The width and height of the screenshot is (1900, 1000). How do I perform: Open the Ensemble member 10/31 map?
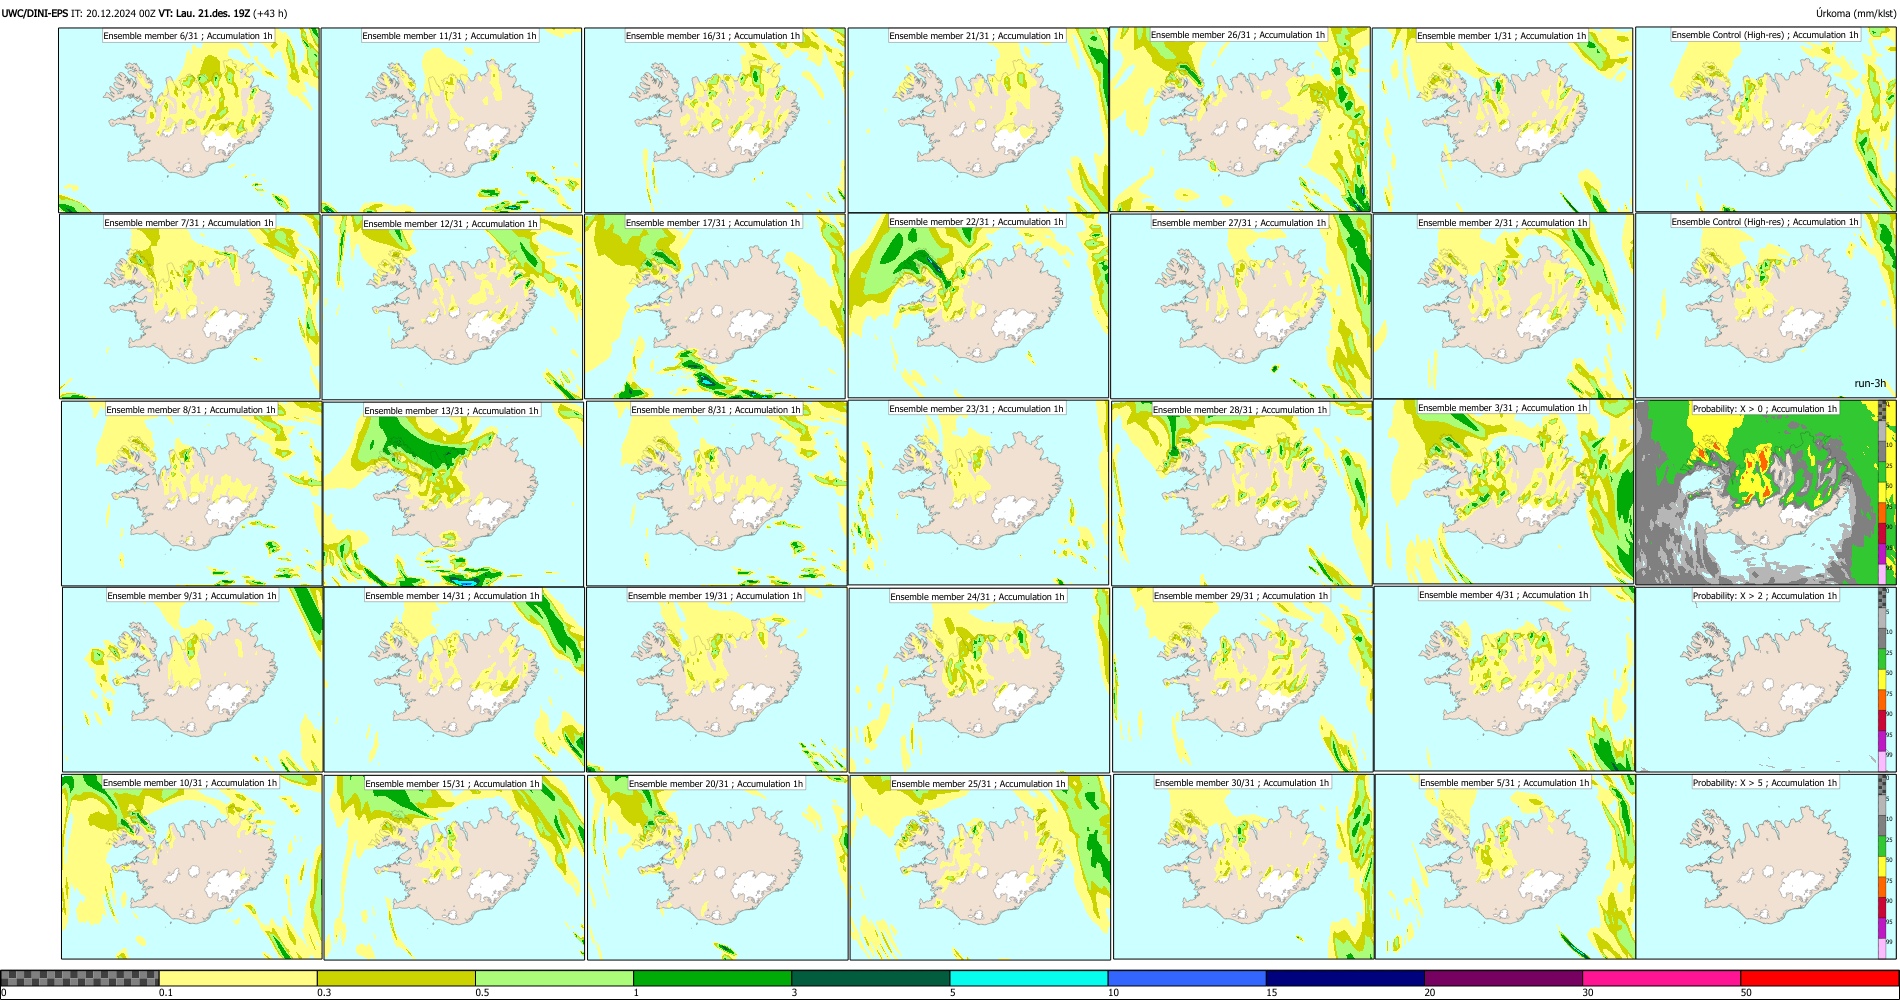(191, 867)
